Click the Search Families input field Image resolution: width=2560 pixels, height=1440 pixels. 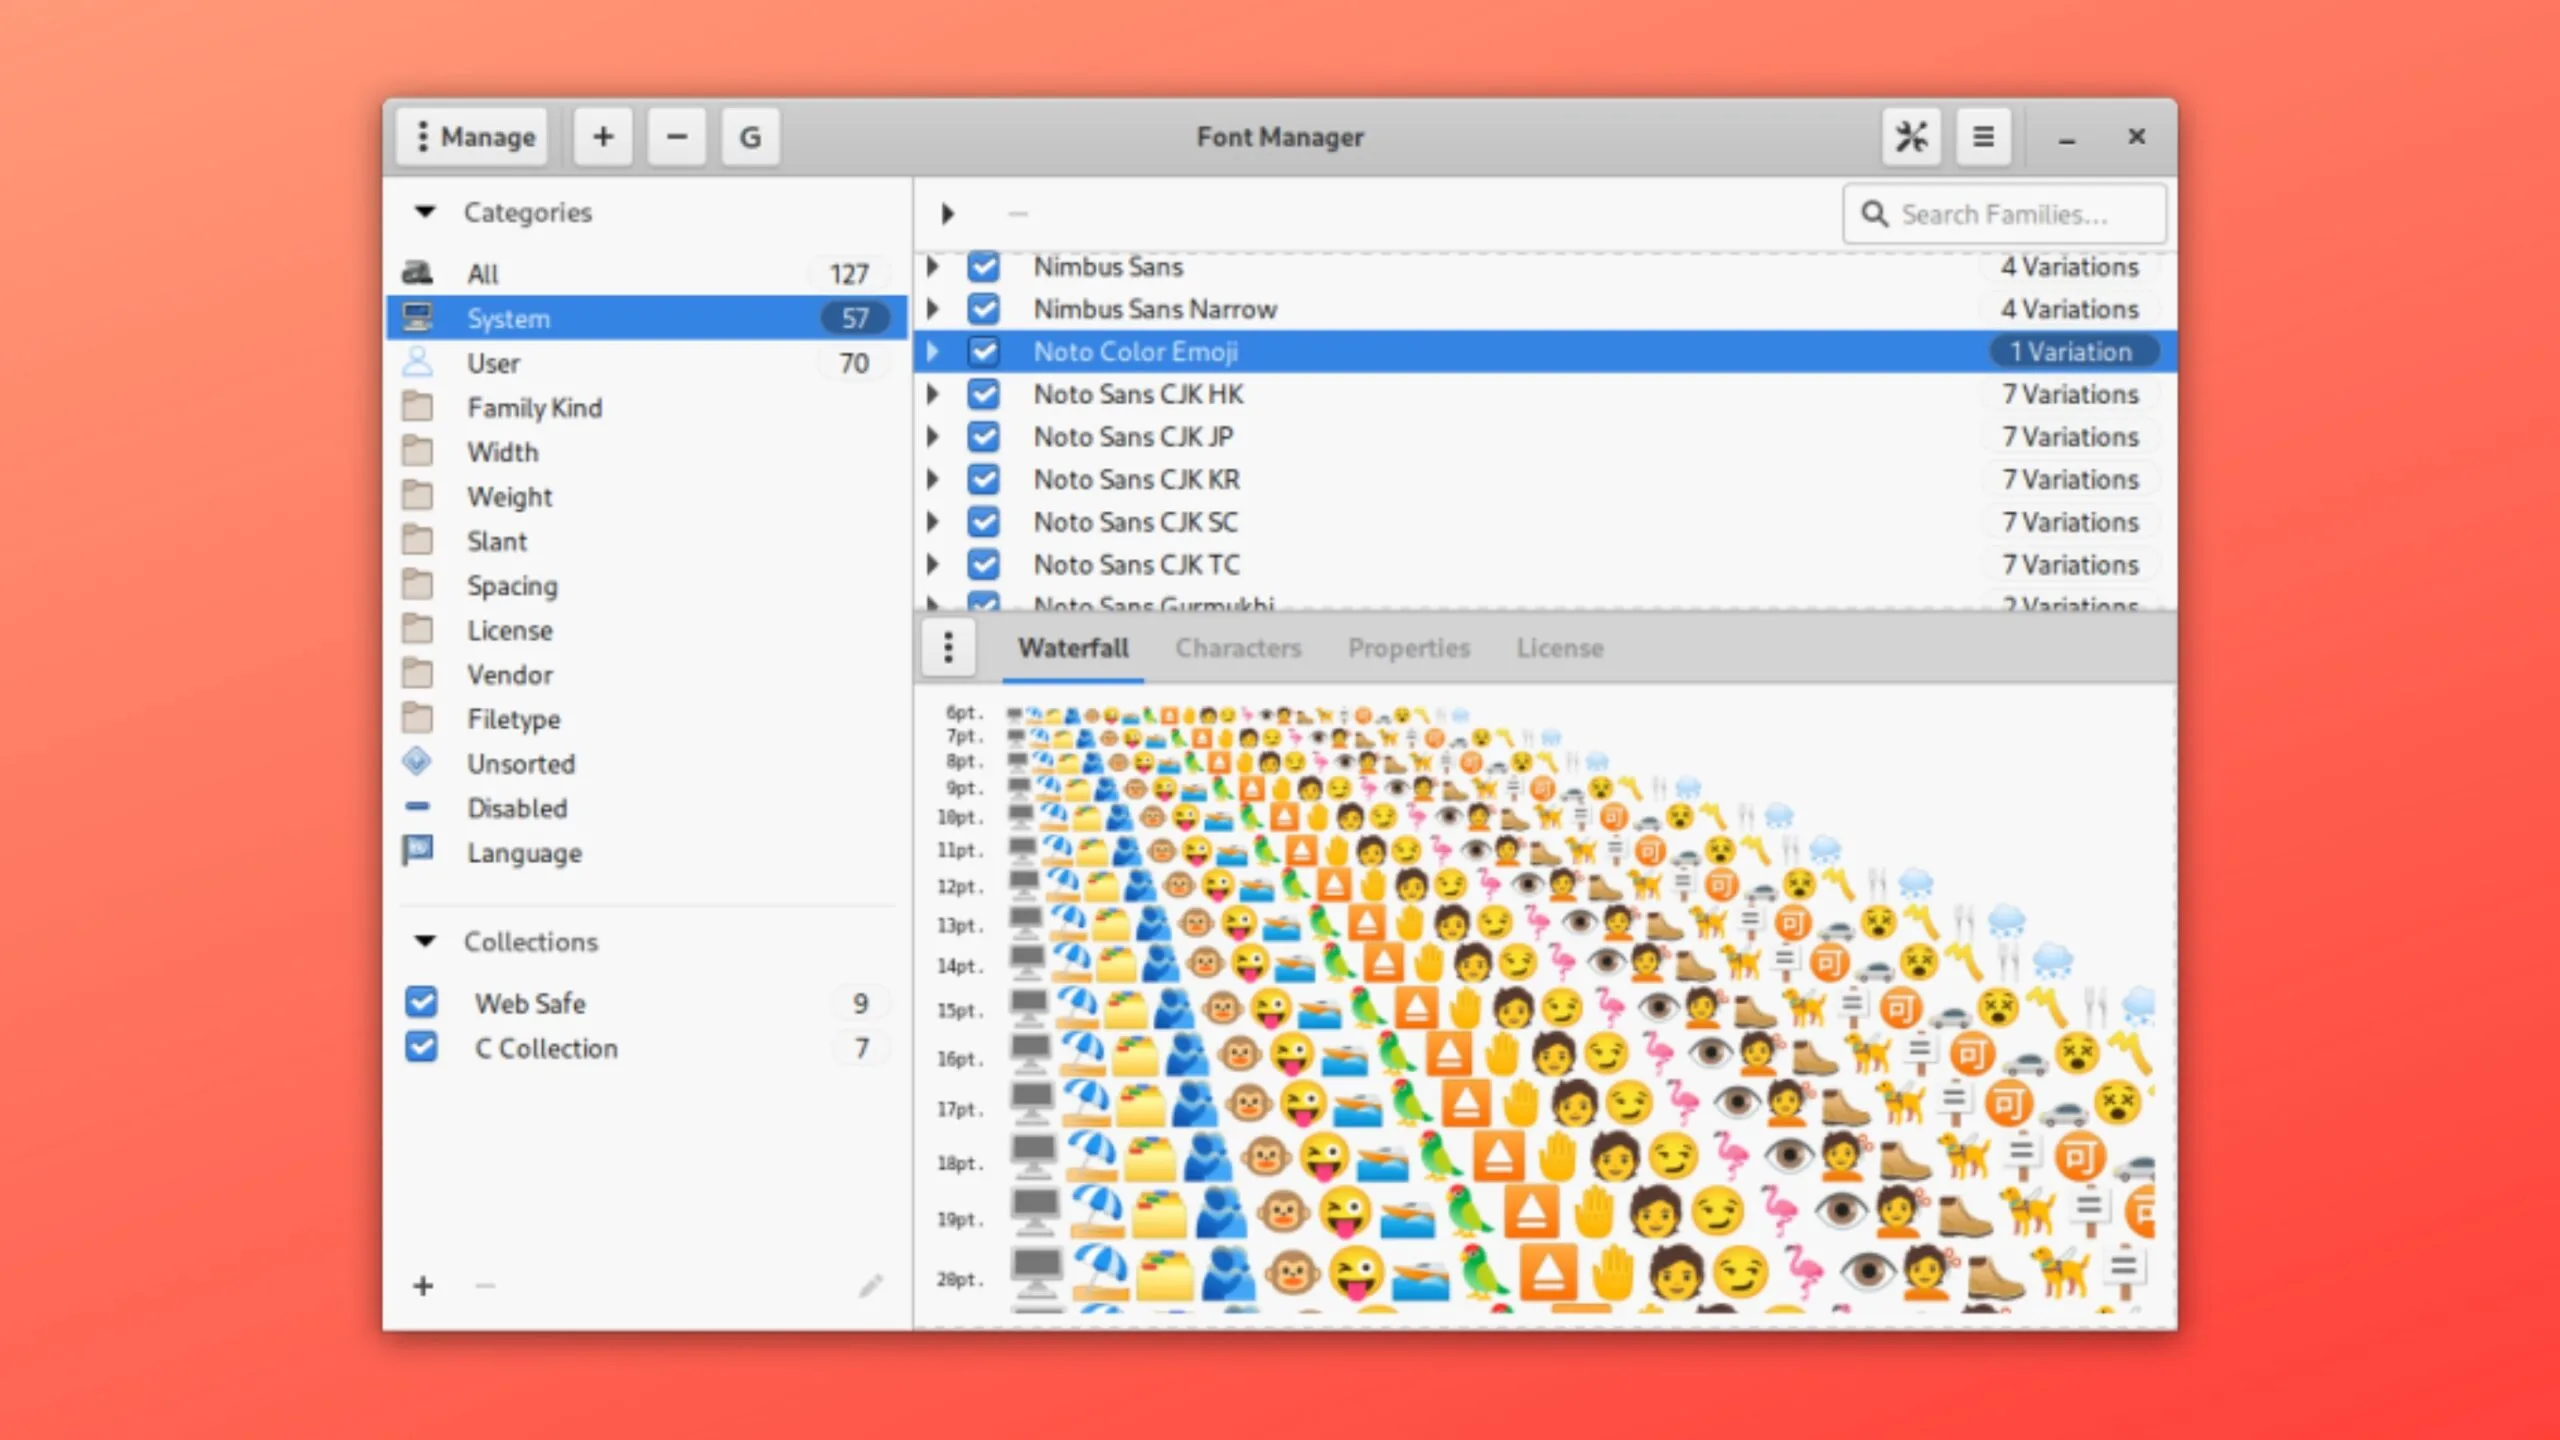click(x=2004, y=213)
